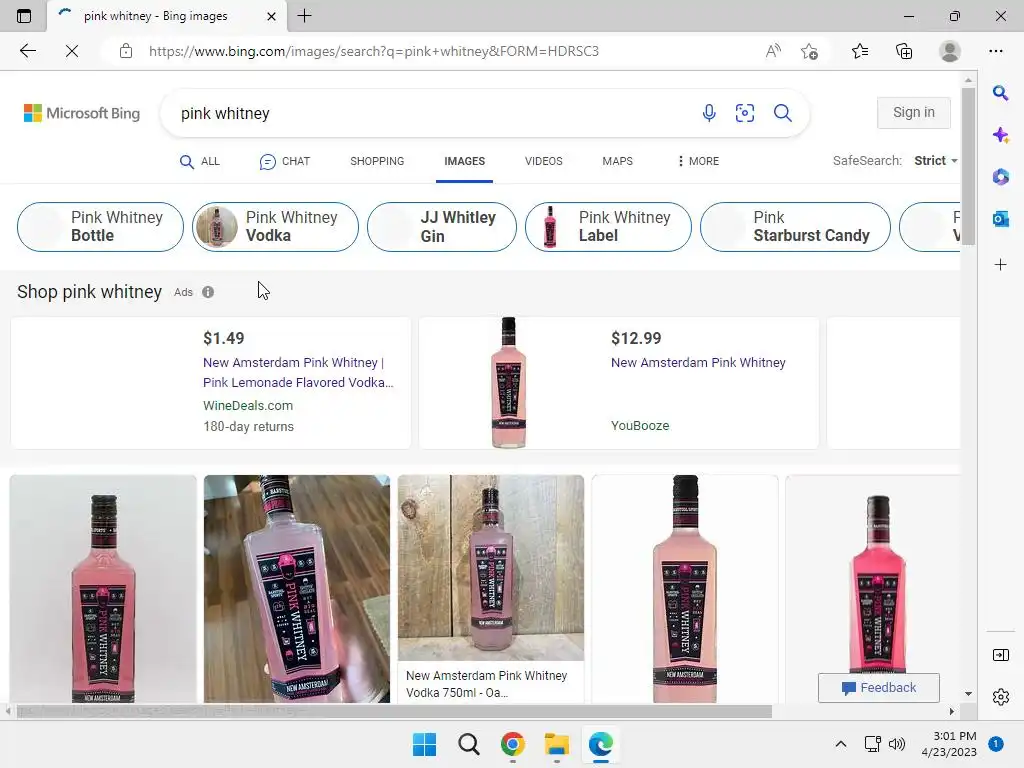Click the horizontal scrollbar thumb

coord(393,711)
